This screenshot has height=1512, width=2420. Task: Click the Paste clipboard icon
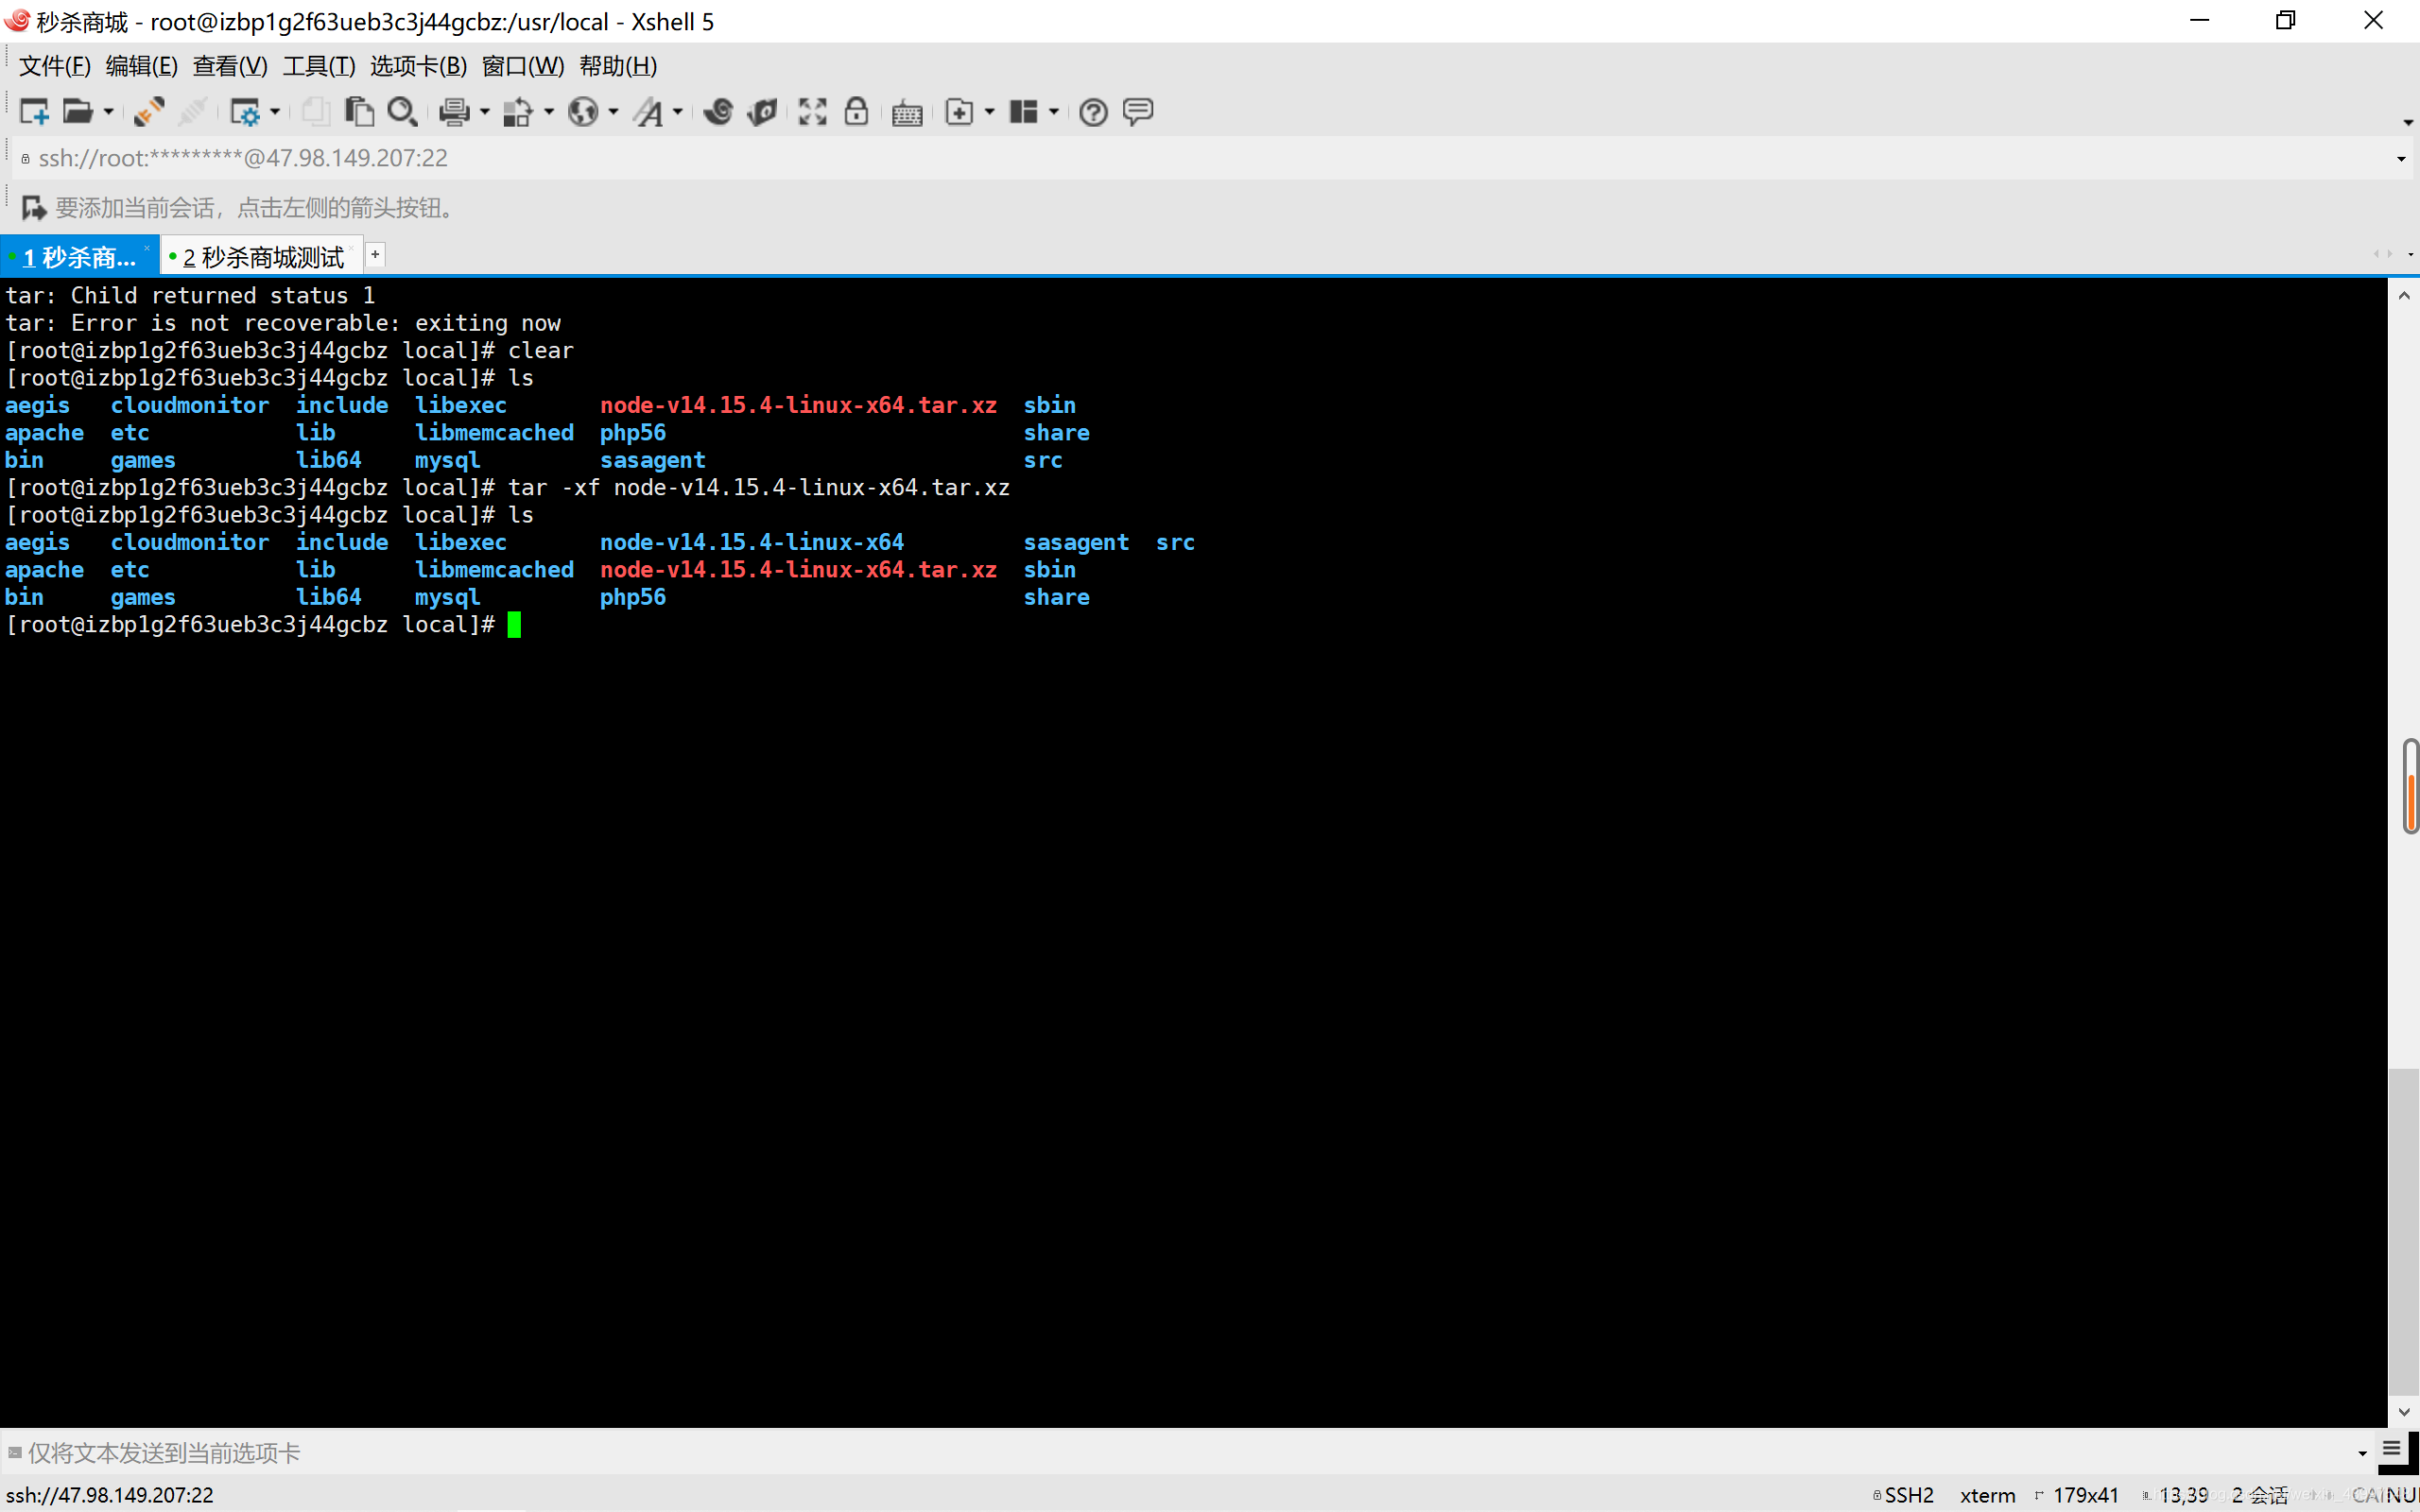click(358, 111)
